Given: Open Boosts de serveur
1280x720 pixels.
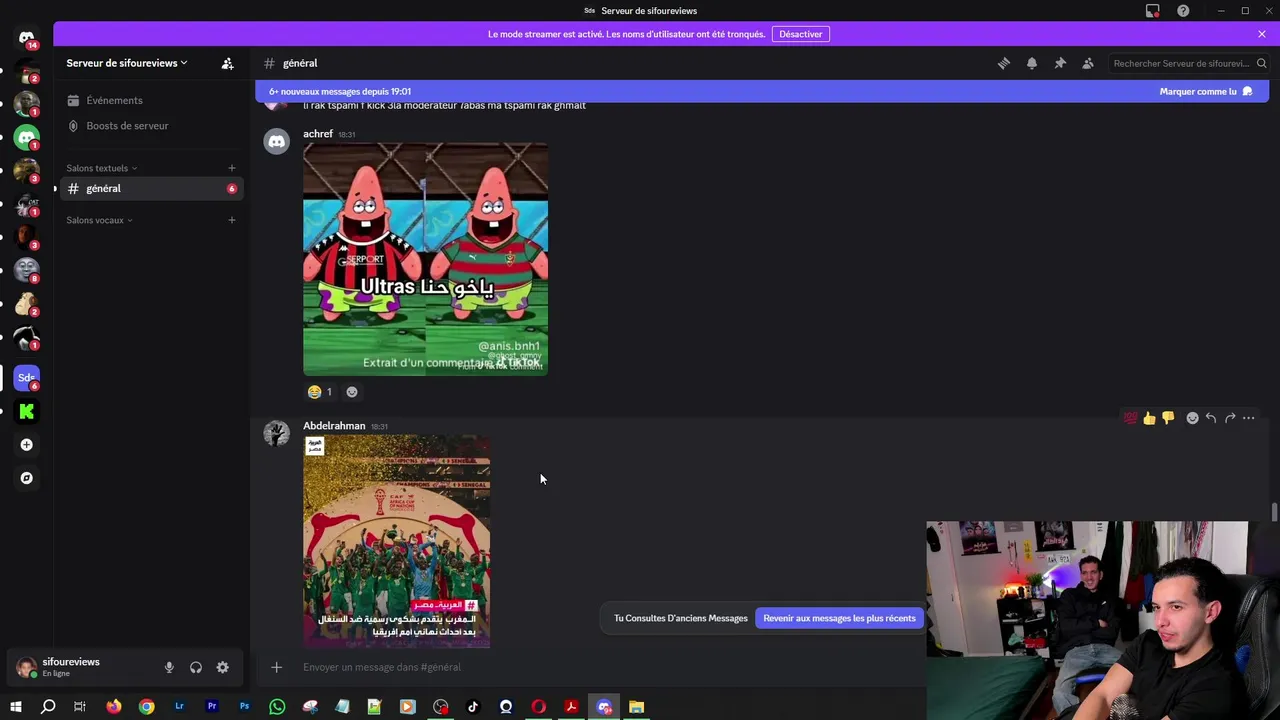Looking at the screenshot, I should tap(150, 126).
